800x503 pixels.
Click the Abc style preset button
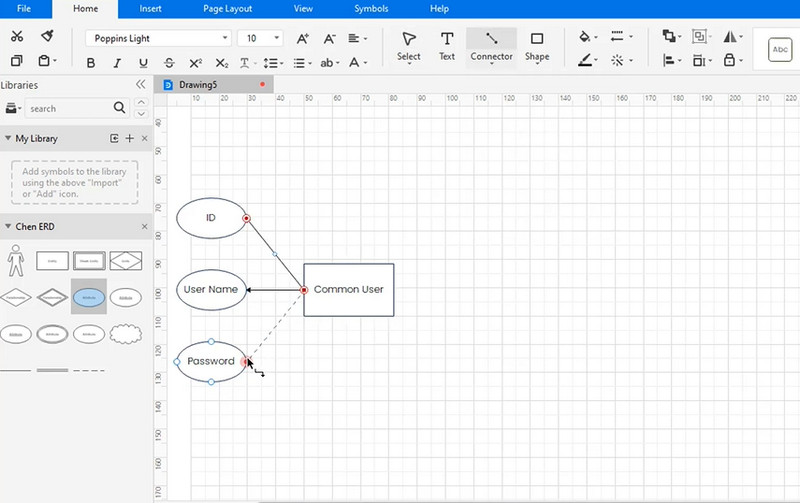point(781,50)
